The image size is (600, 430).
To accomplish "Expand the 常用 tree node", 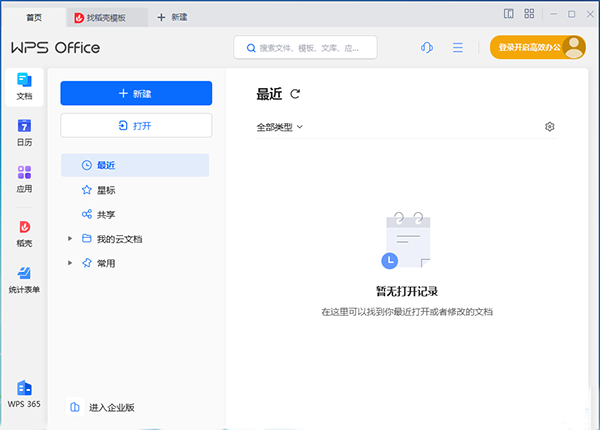I will pyautogui.click(x=70, y=263).
